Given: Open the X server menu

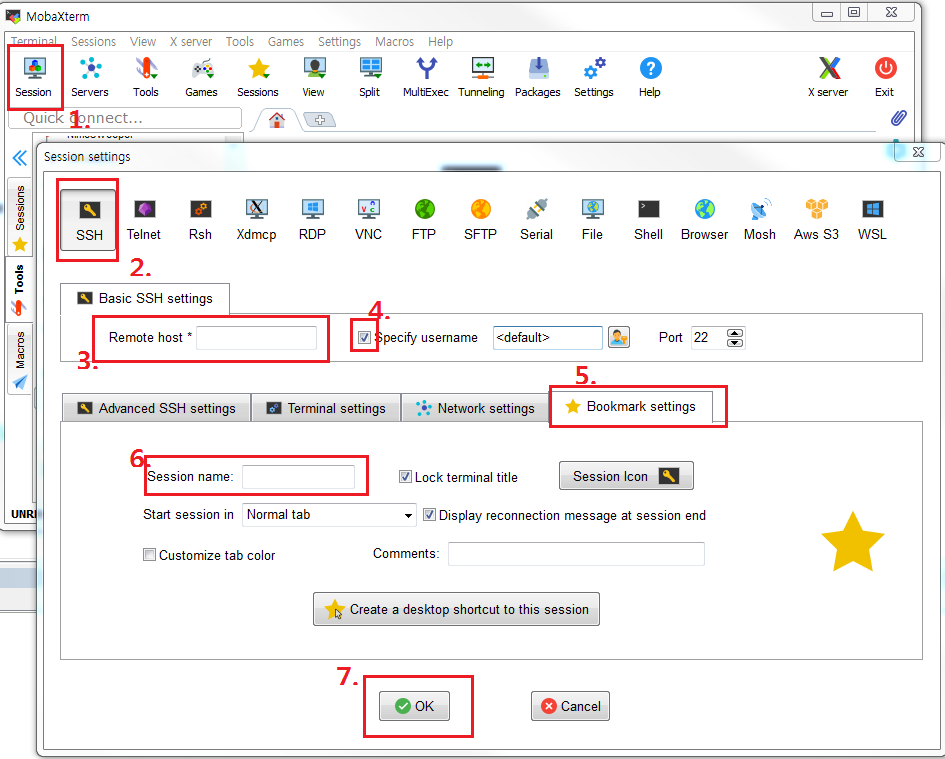Looking at the screenshot, I should pyautogui.click(x=190, y=42).
